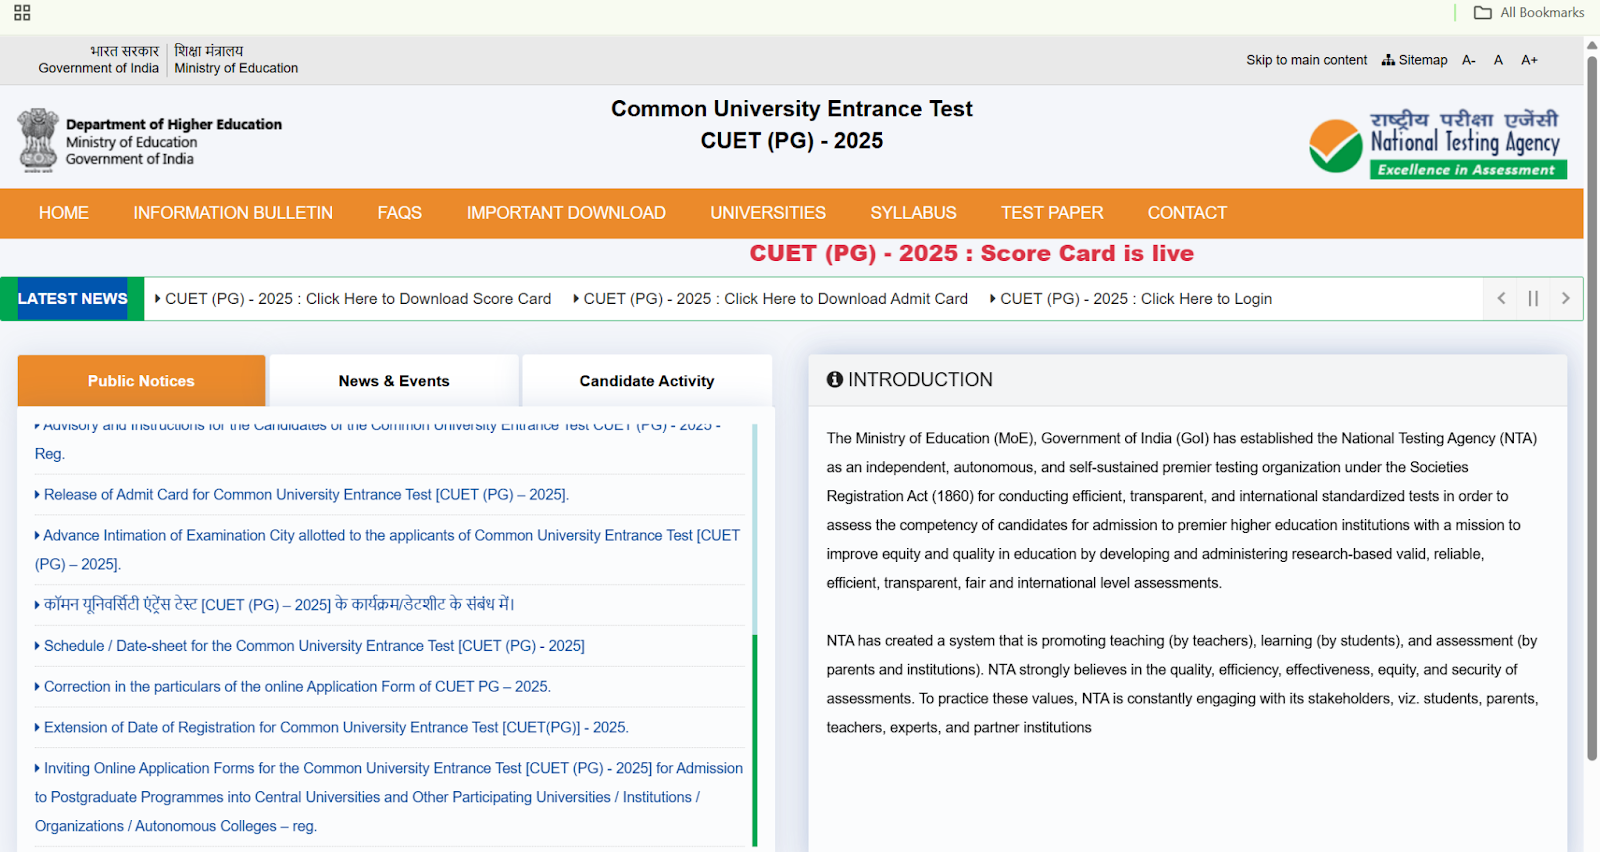Open the browser apps grid icon

point(22,12)
